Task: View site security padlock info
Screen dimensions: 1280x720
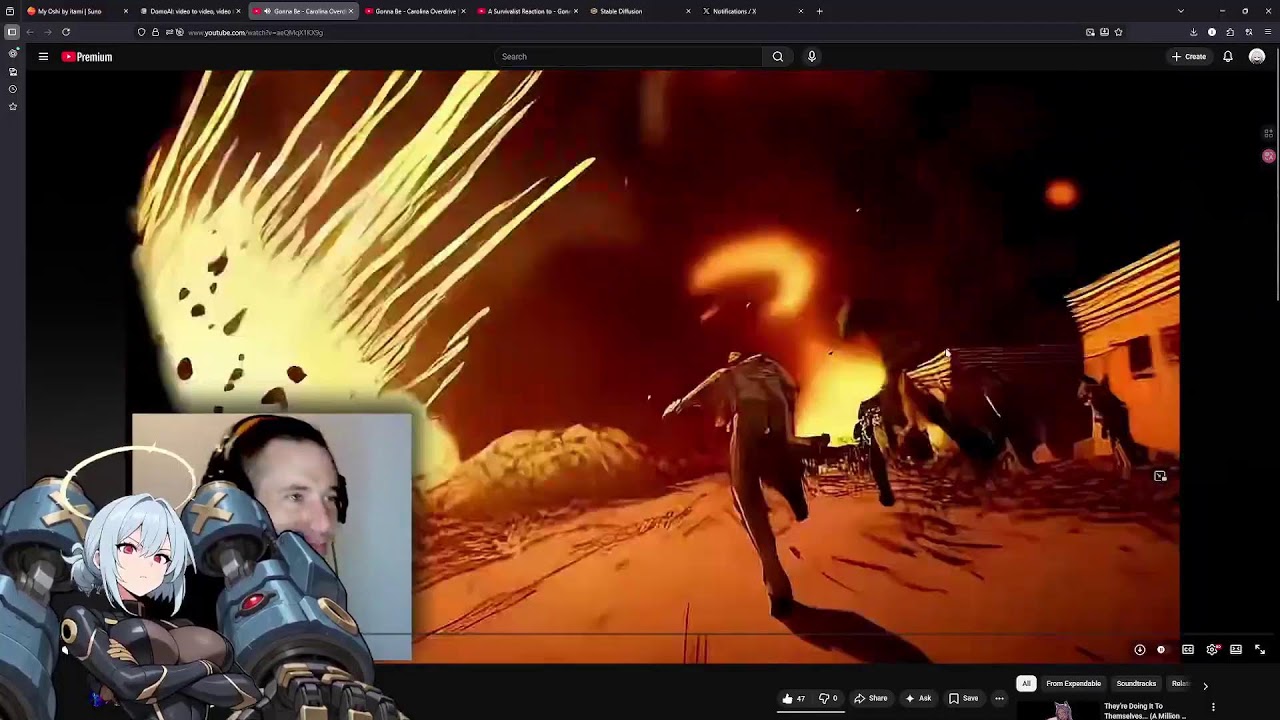Action: [x=155, y=32]
